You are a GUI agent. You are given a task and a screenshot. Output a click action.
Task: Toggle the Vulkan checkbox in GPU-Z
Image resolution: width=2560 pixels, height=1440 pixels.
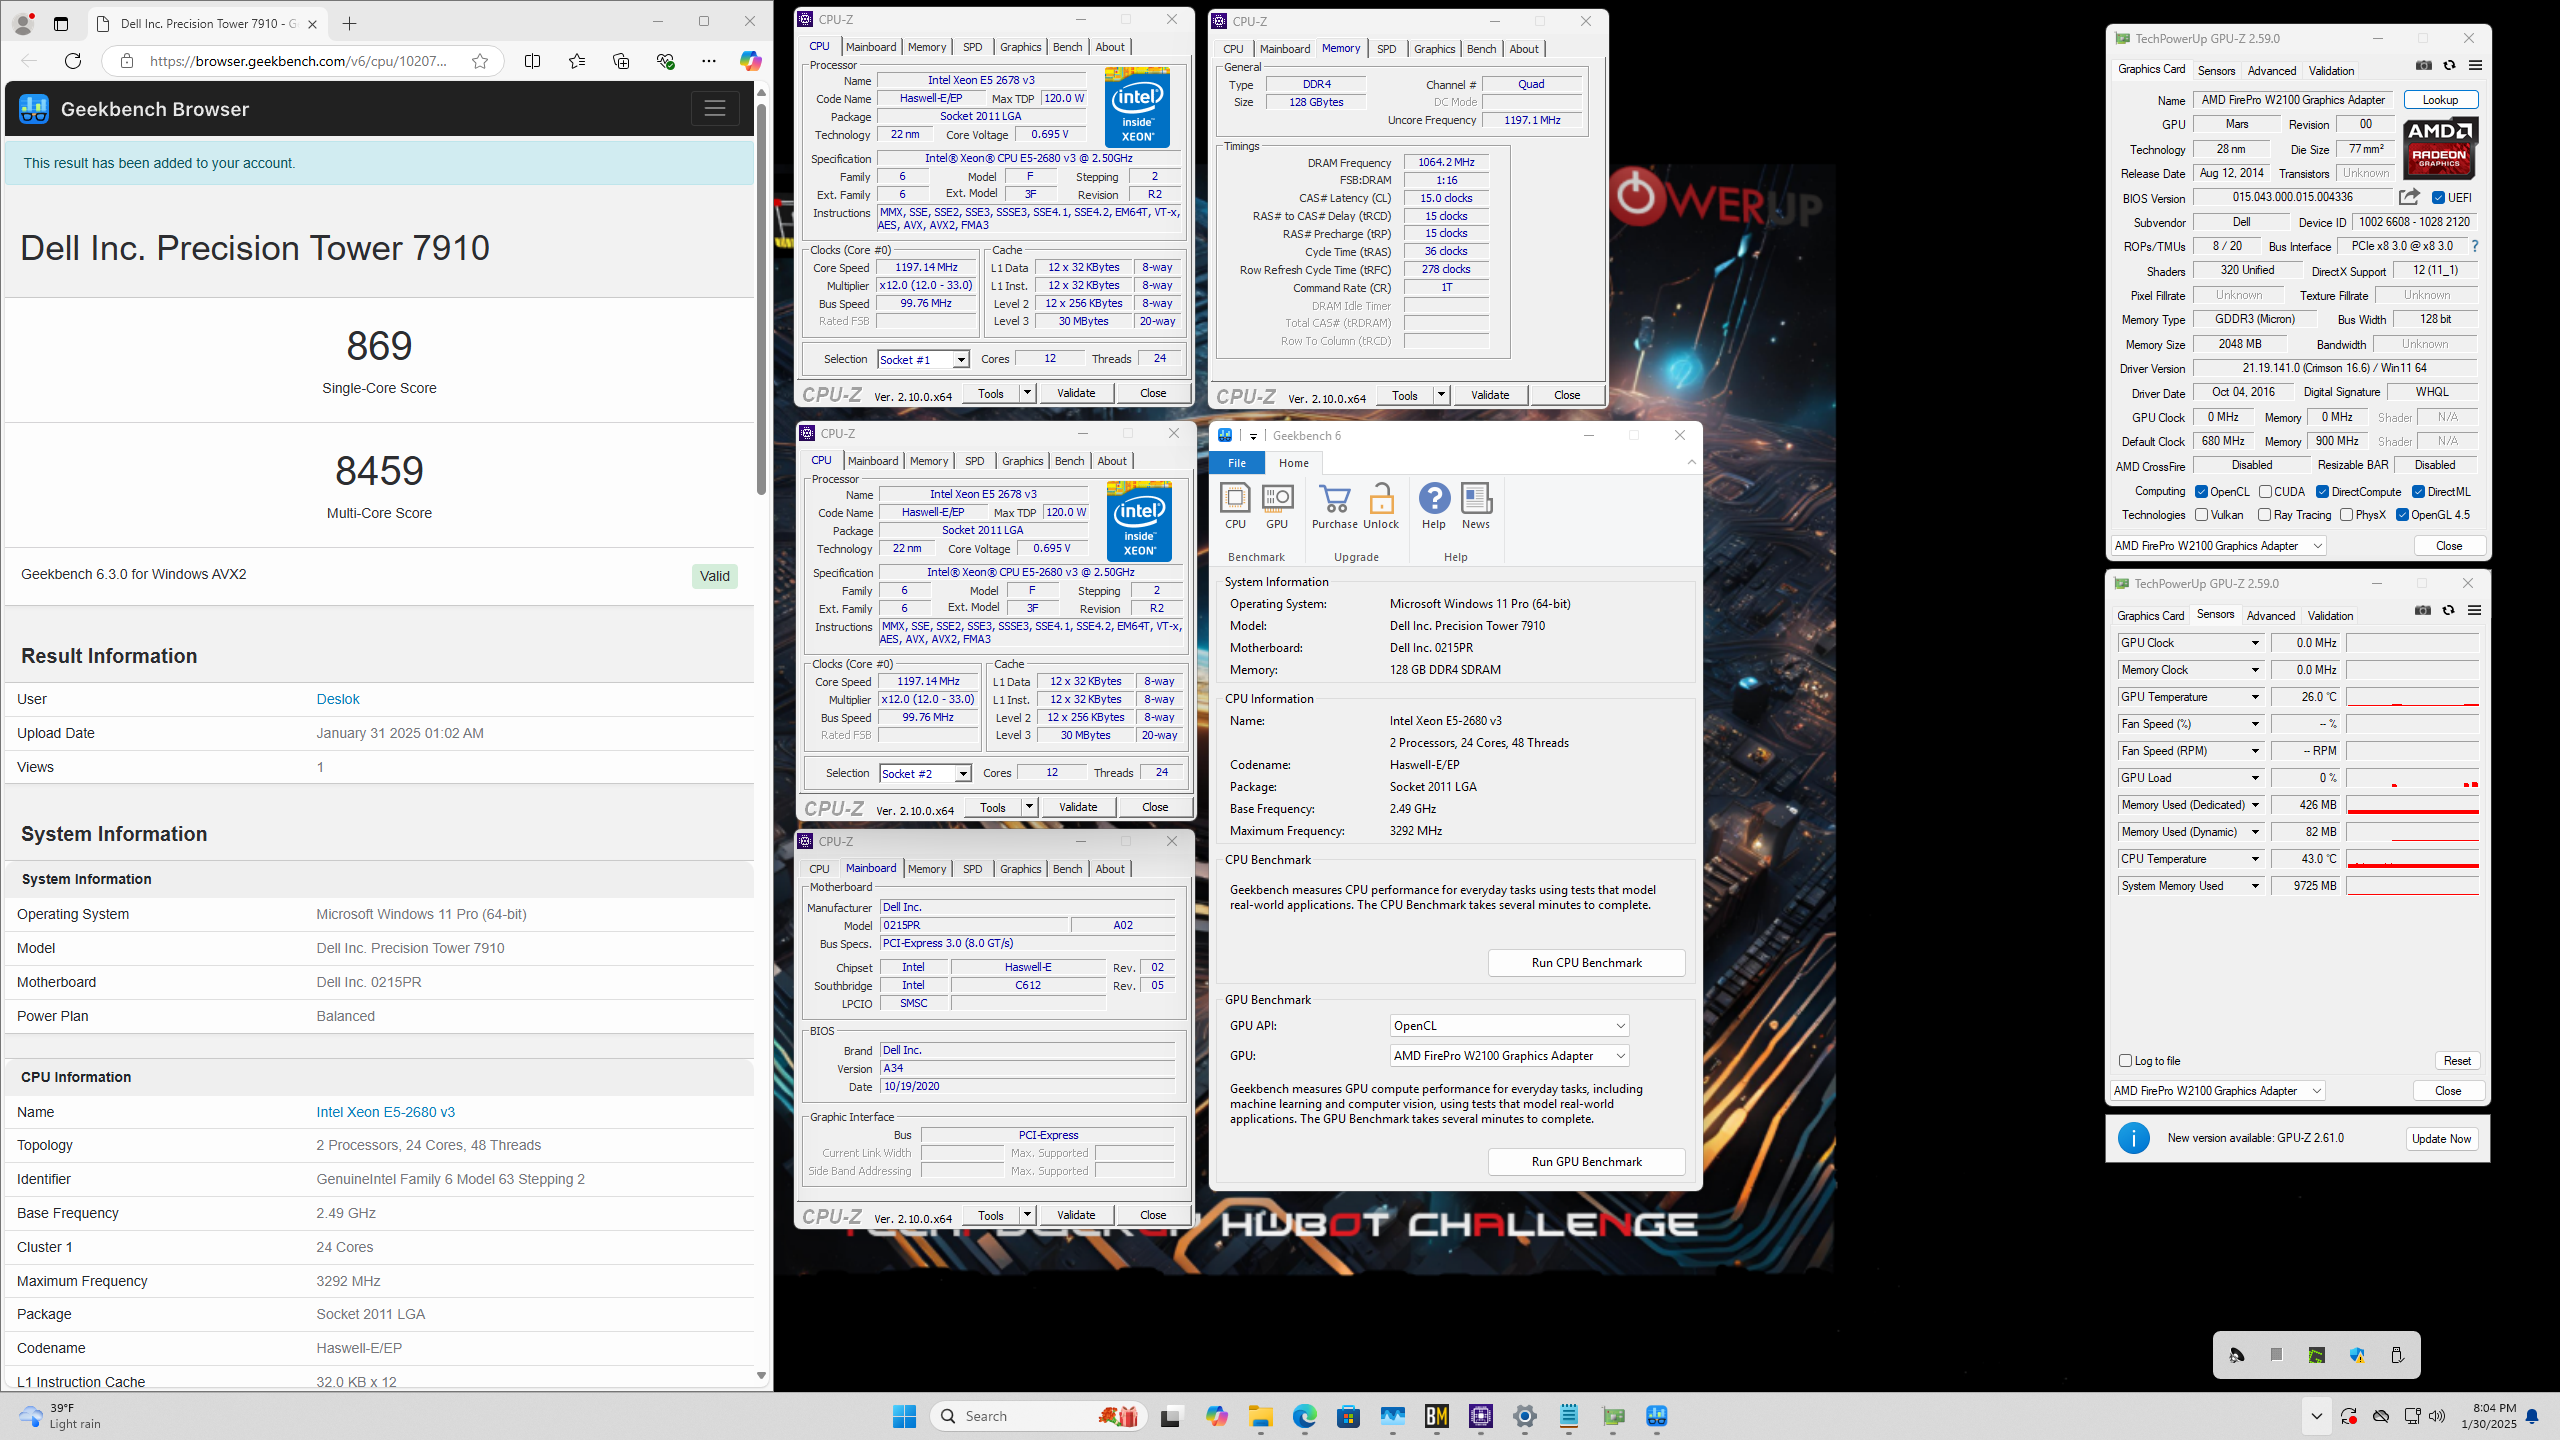tap(2201, 515)
